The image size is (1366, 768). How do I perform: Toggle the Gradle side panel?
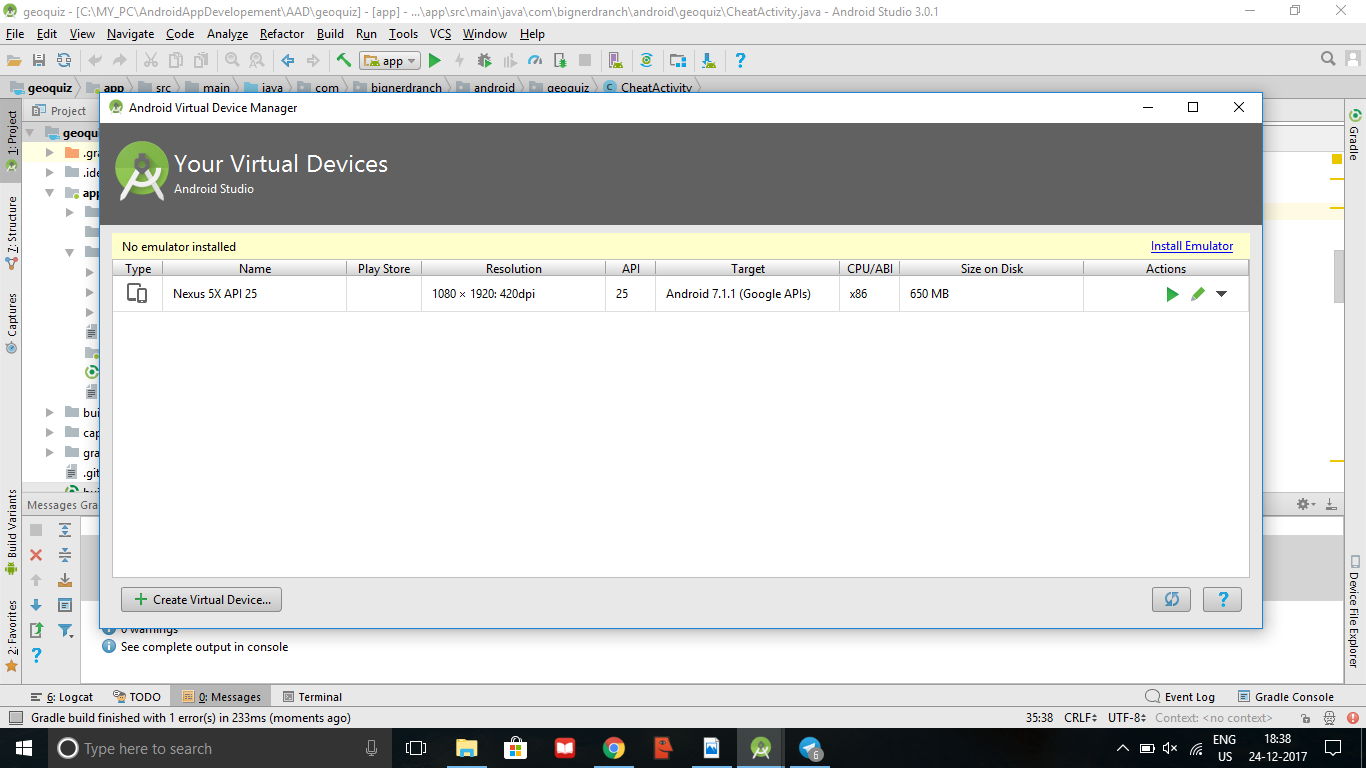pos(1355,134)
